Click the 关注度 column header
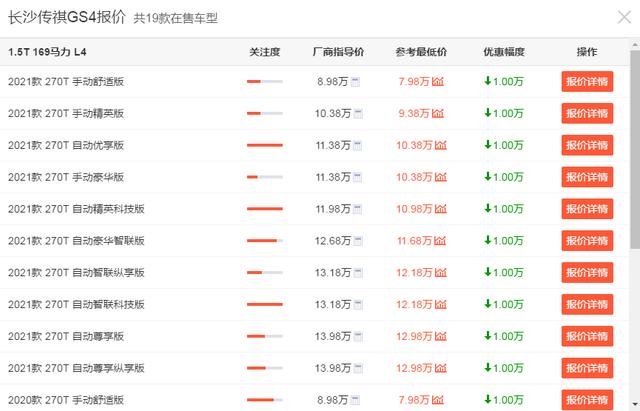Viewport: 640px width, 411px height. (265, 52)
